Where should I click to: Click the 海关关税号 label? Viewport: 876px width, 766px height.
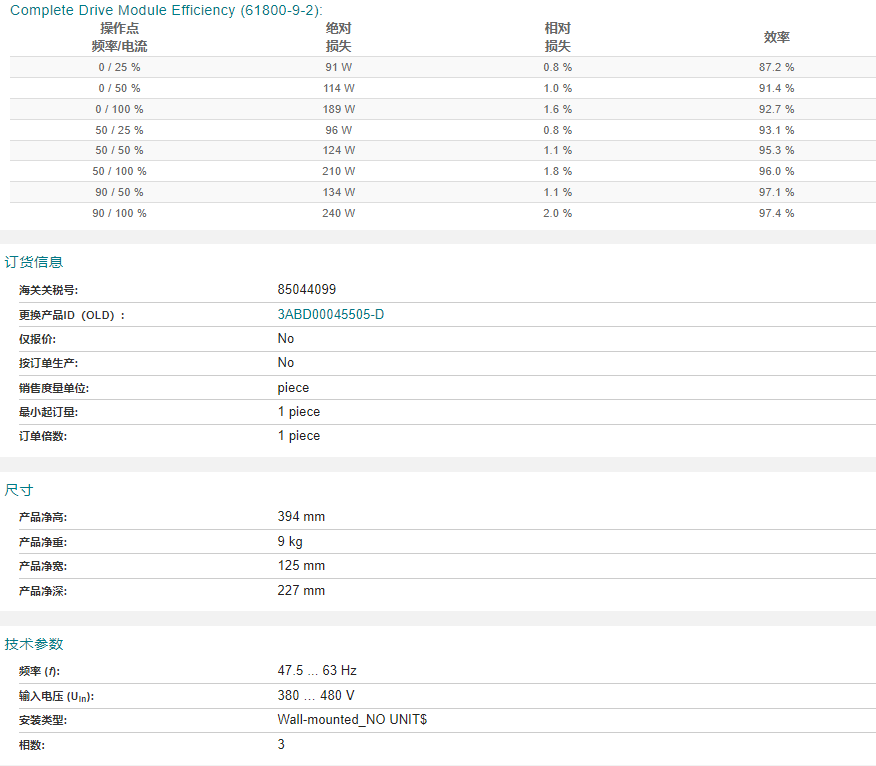[49, 290]
